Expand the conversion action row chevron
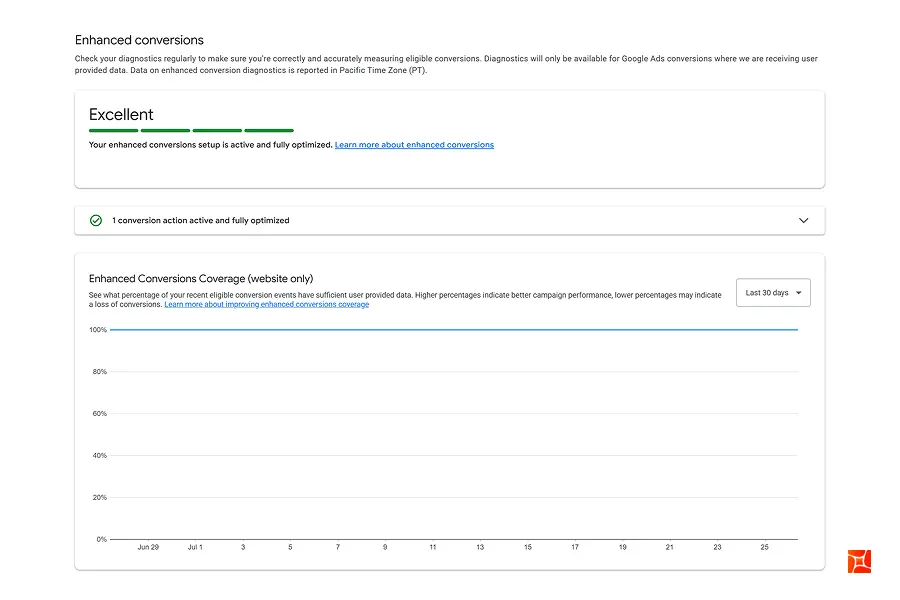Screen dimensions: 900x600 pyautogui.click(x=804, y=220)
